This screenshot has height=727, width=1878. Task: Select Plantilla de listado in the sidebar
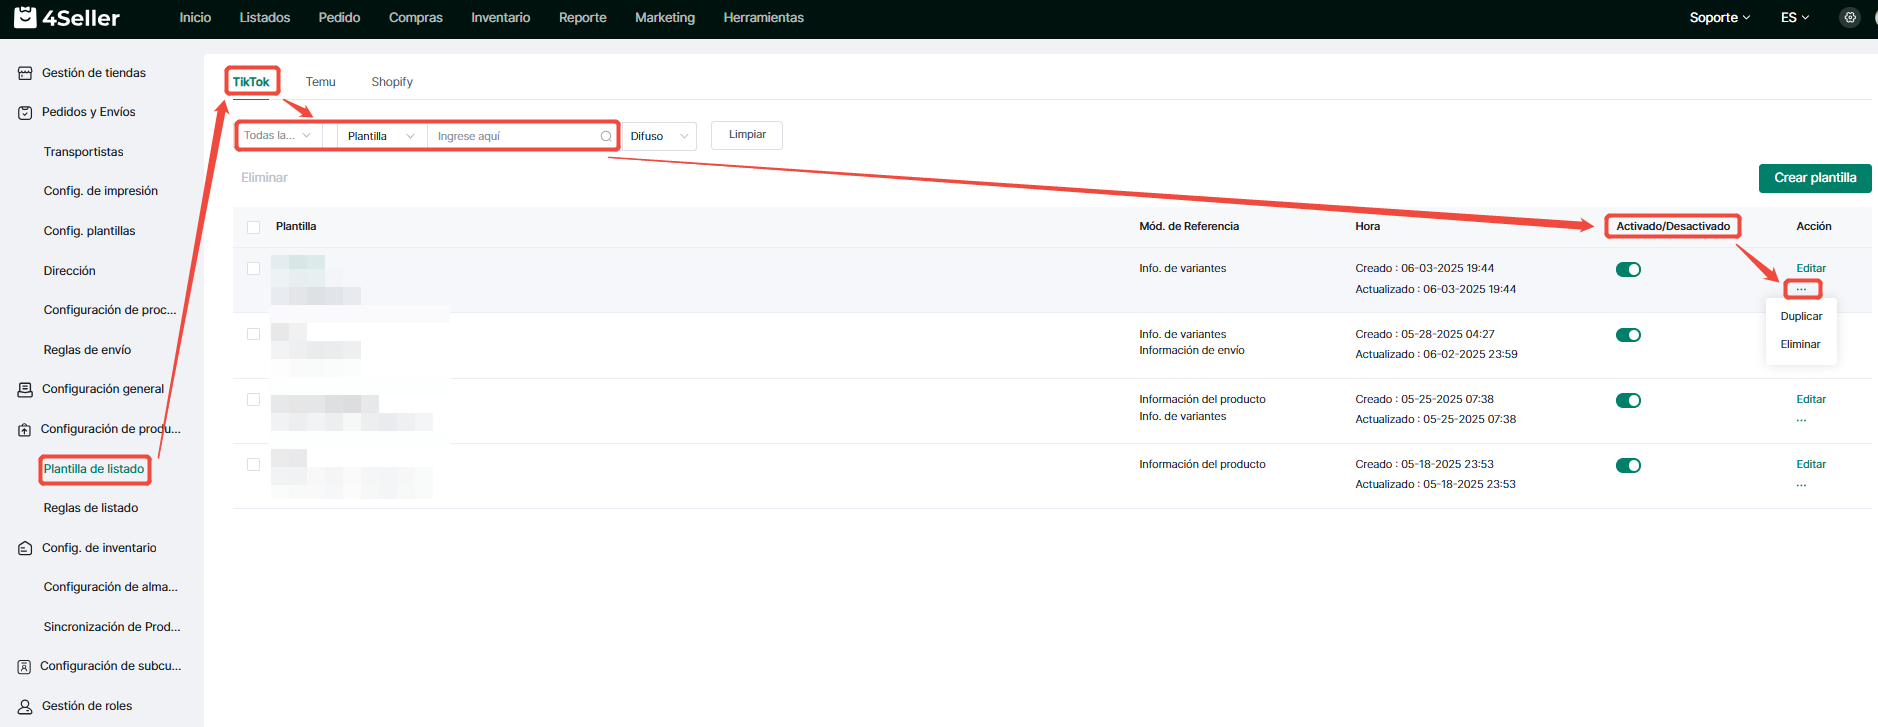click(x=94, y=469)
